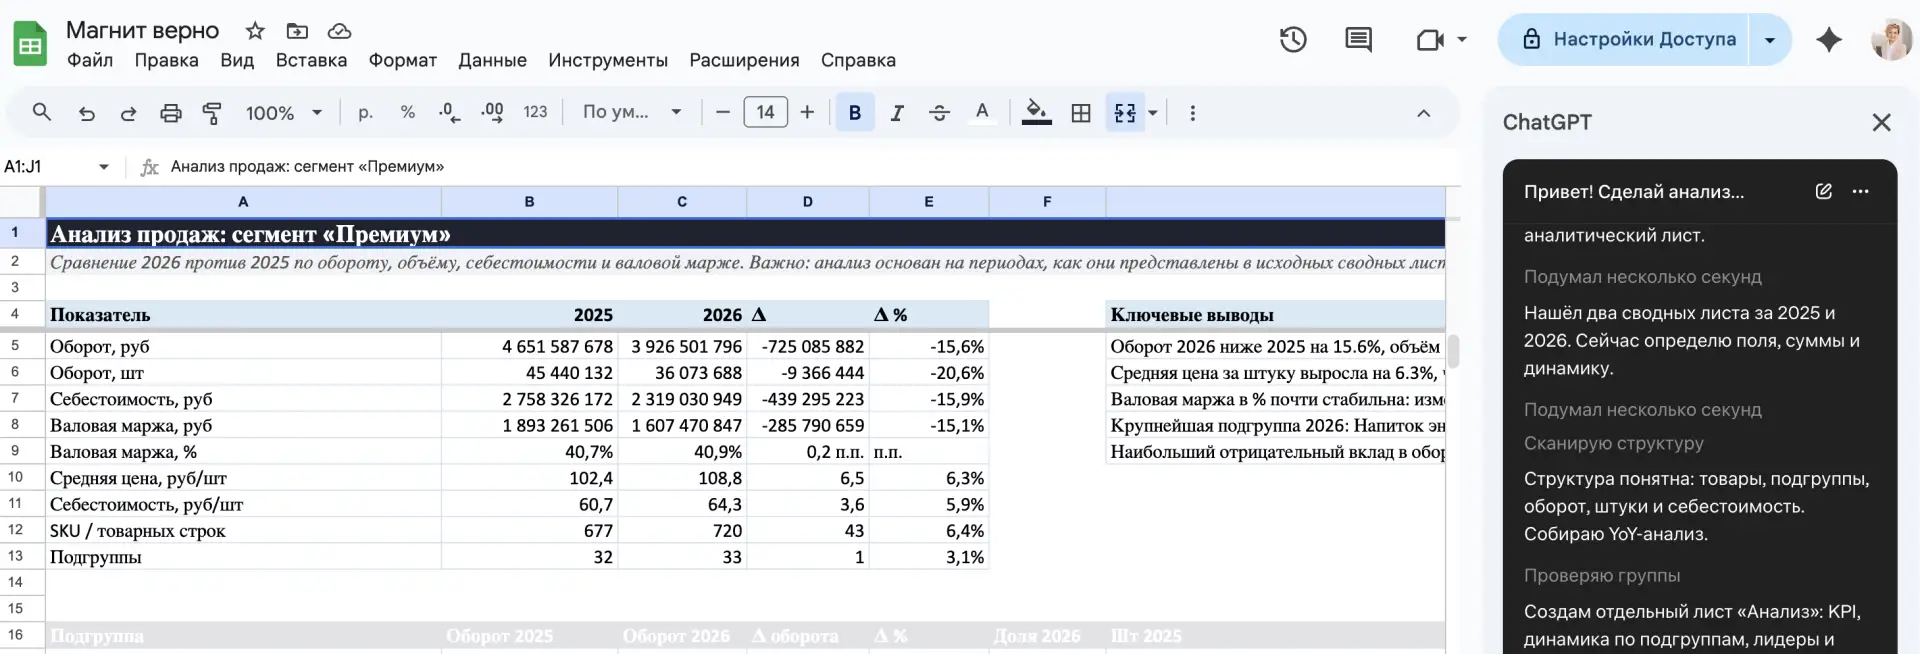1920x654 pixels.
Task: Open the user account avatar
Action: click(1891, 40)
